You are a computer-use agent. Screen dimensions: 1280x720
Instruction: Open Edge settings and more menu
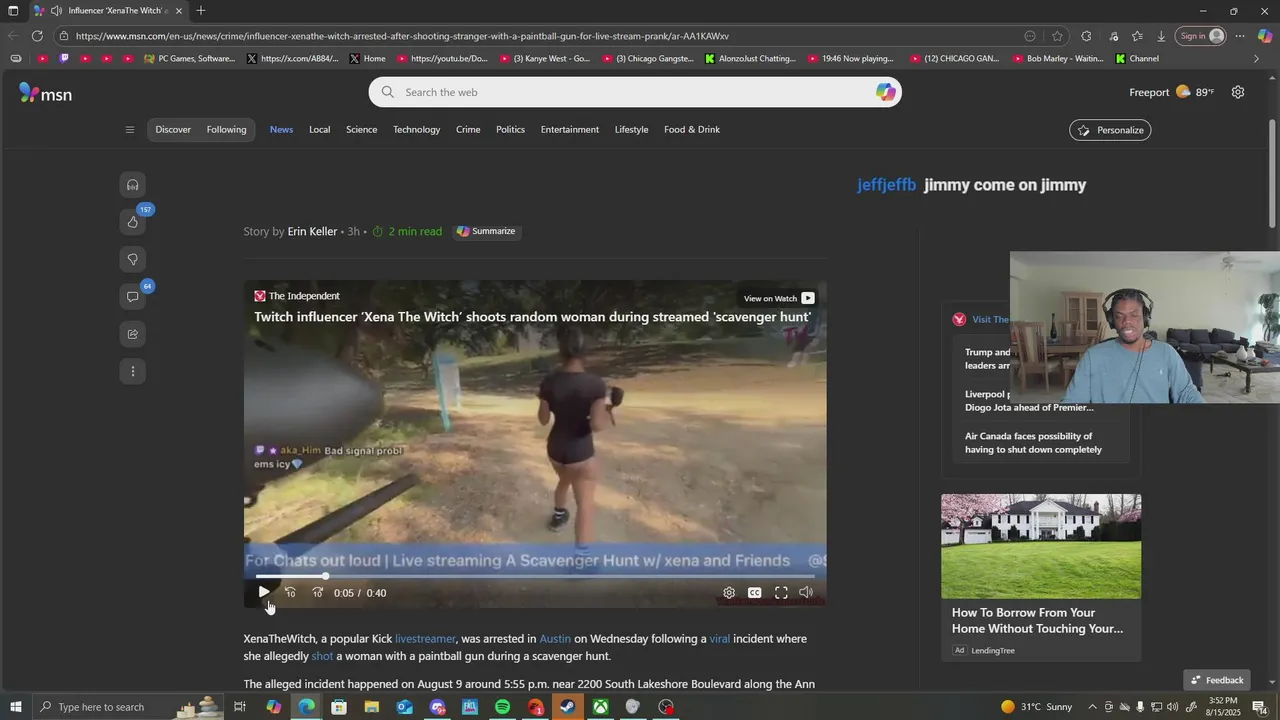[1239, 36]
